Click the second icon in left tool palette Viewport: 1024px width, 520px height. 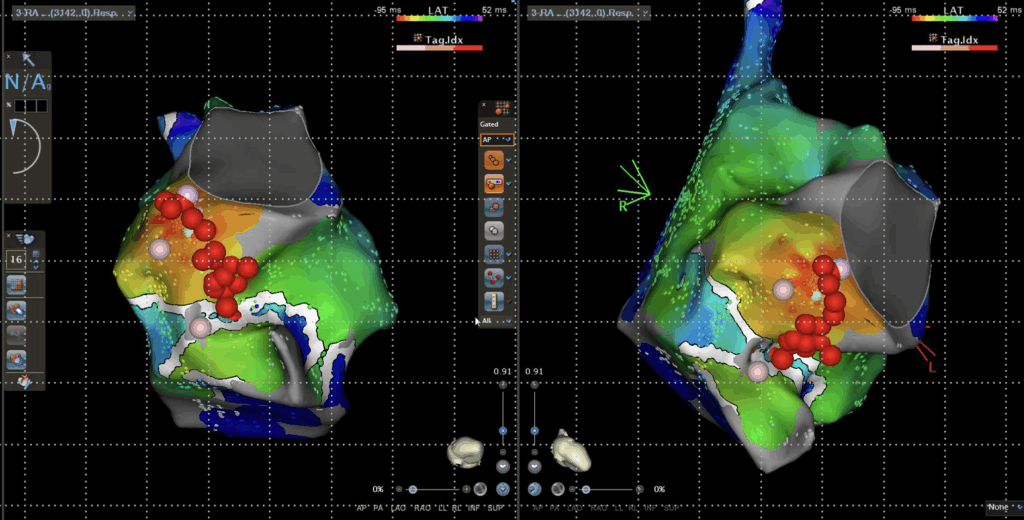coord(16,310)
